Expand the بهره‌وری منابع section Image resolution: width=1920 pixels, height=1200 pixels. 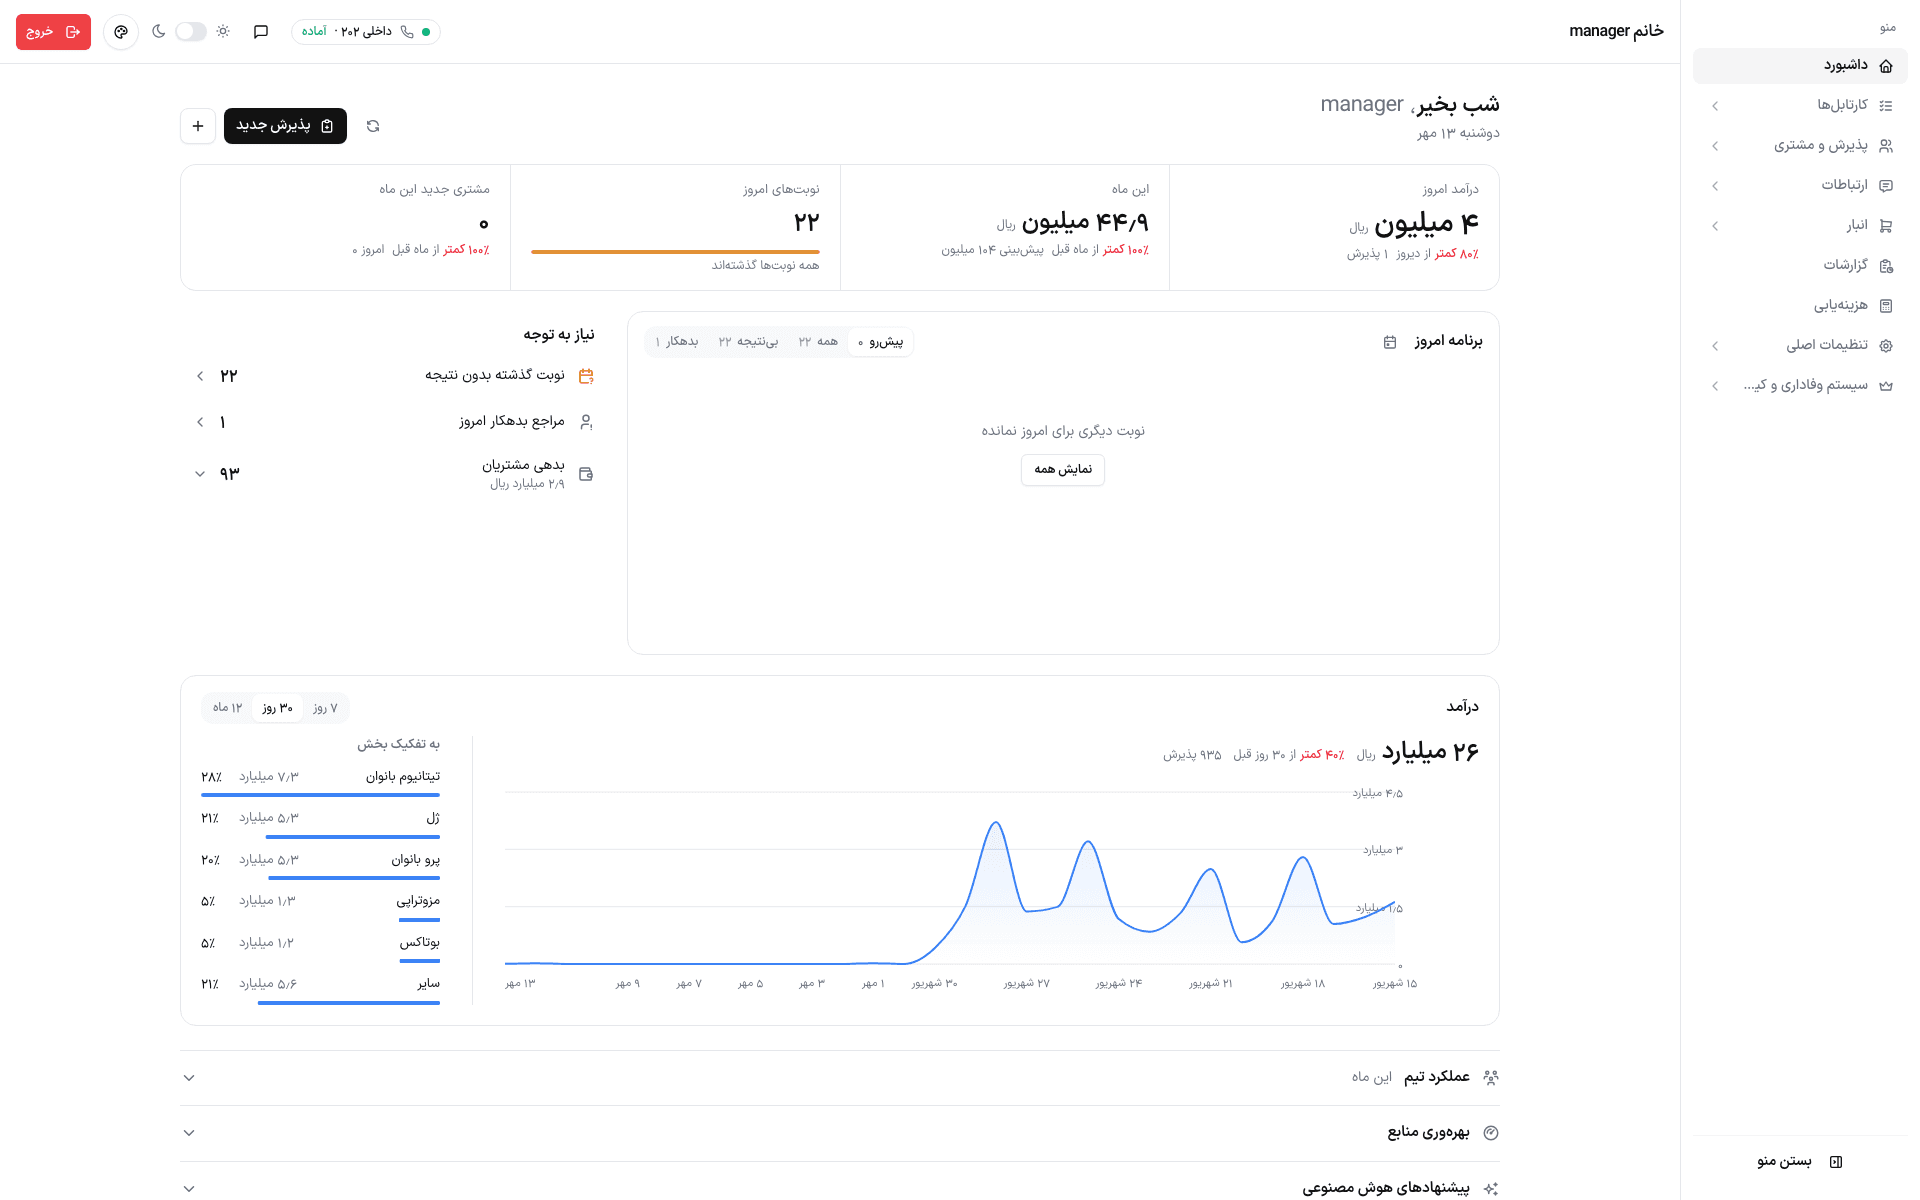[x=840, y=1132]
